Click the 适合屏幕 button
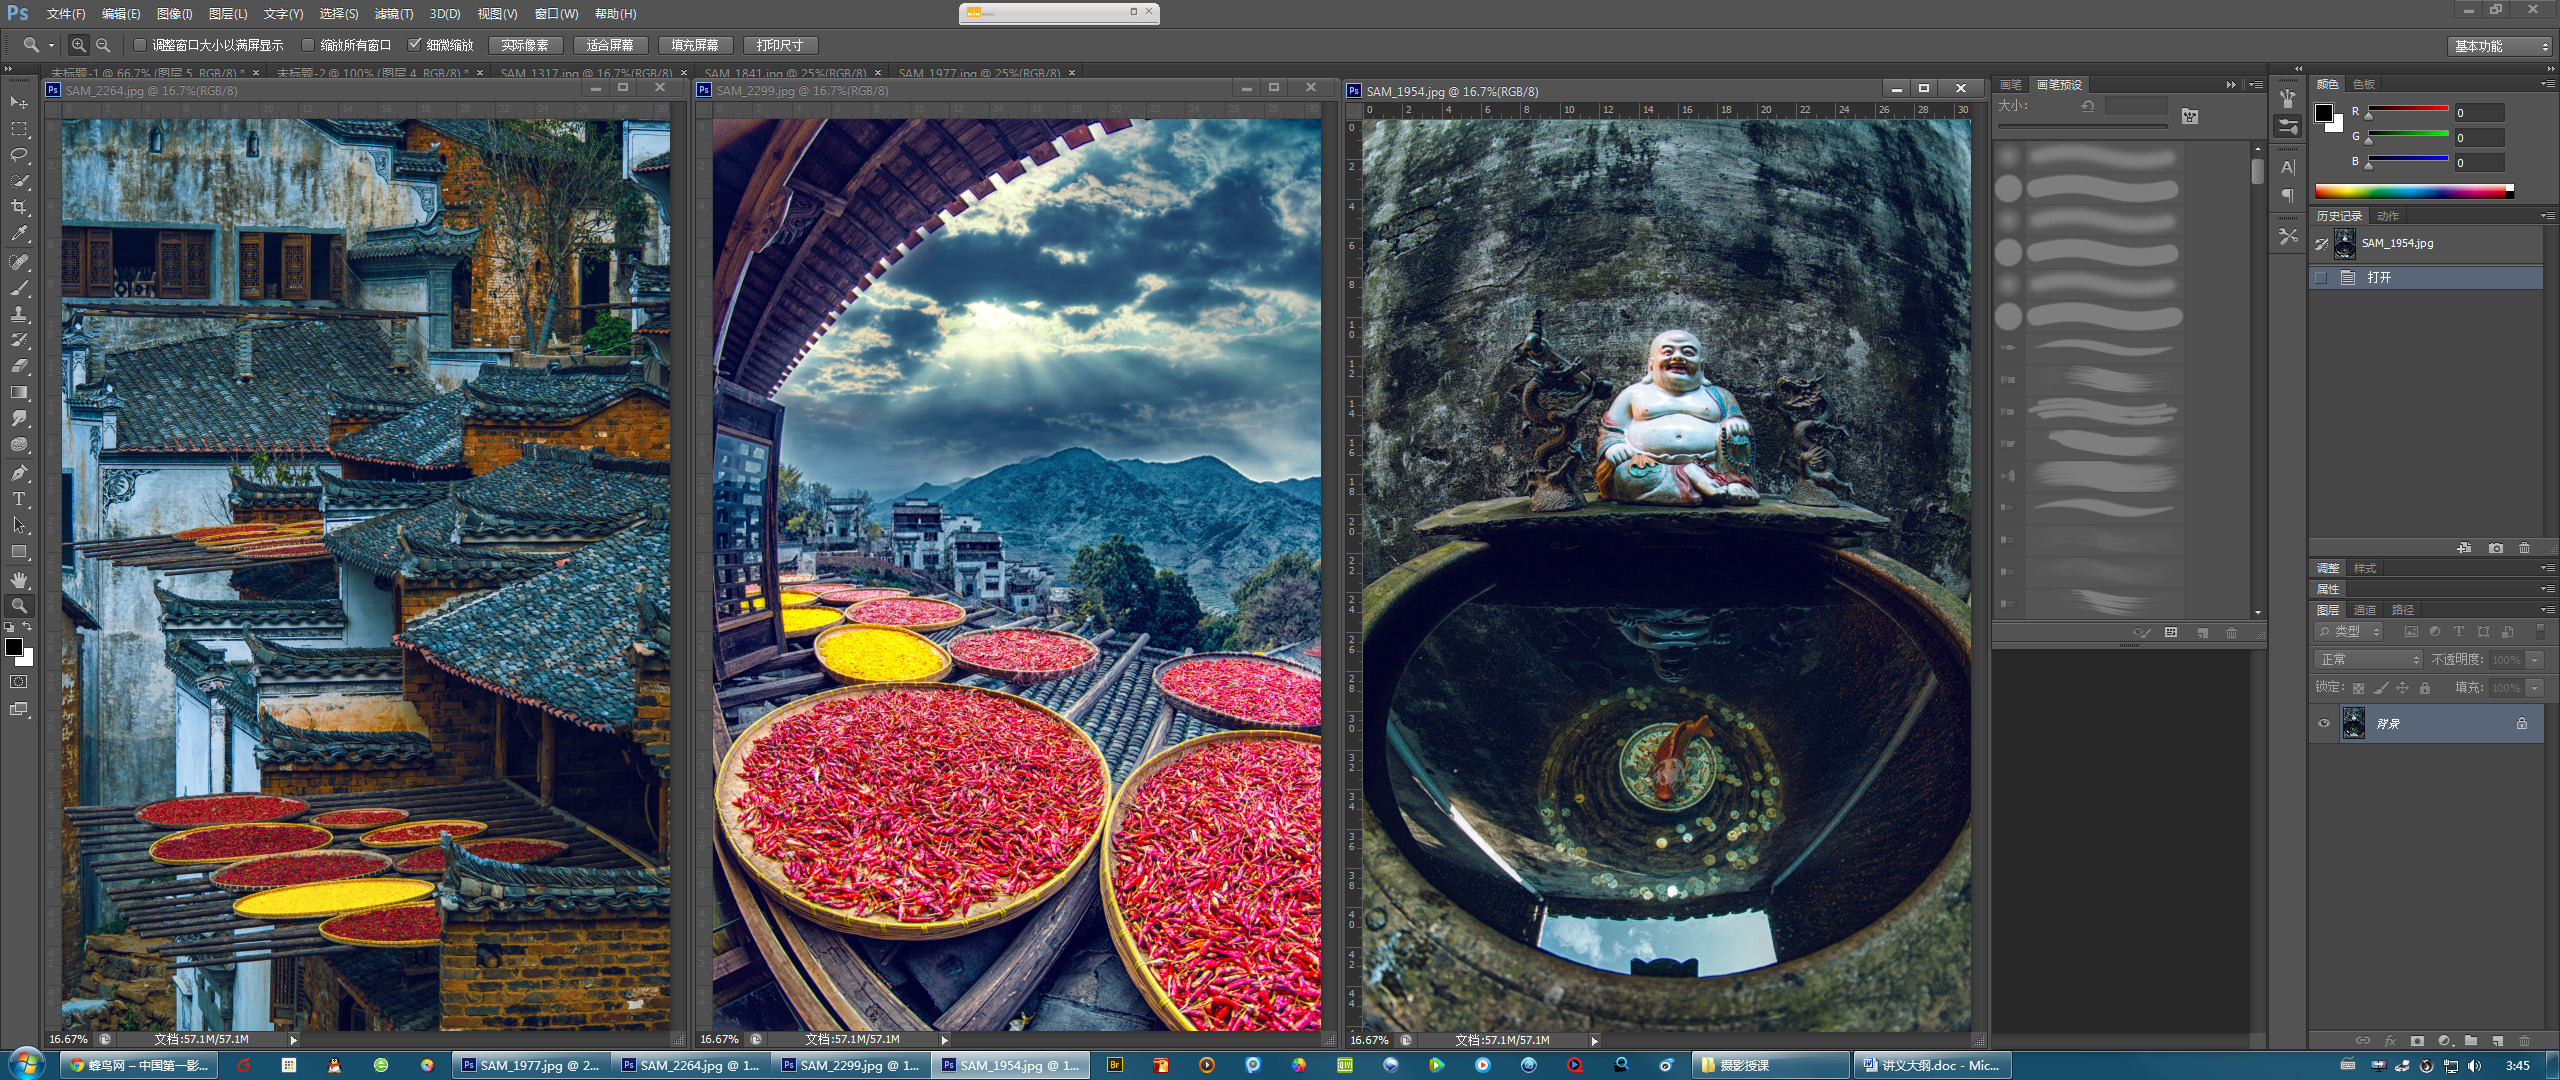The image size is (2560, 1080). tap(610, 45)
